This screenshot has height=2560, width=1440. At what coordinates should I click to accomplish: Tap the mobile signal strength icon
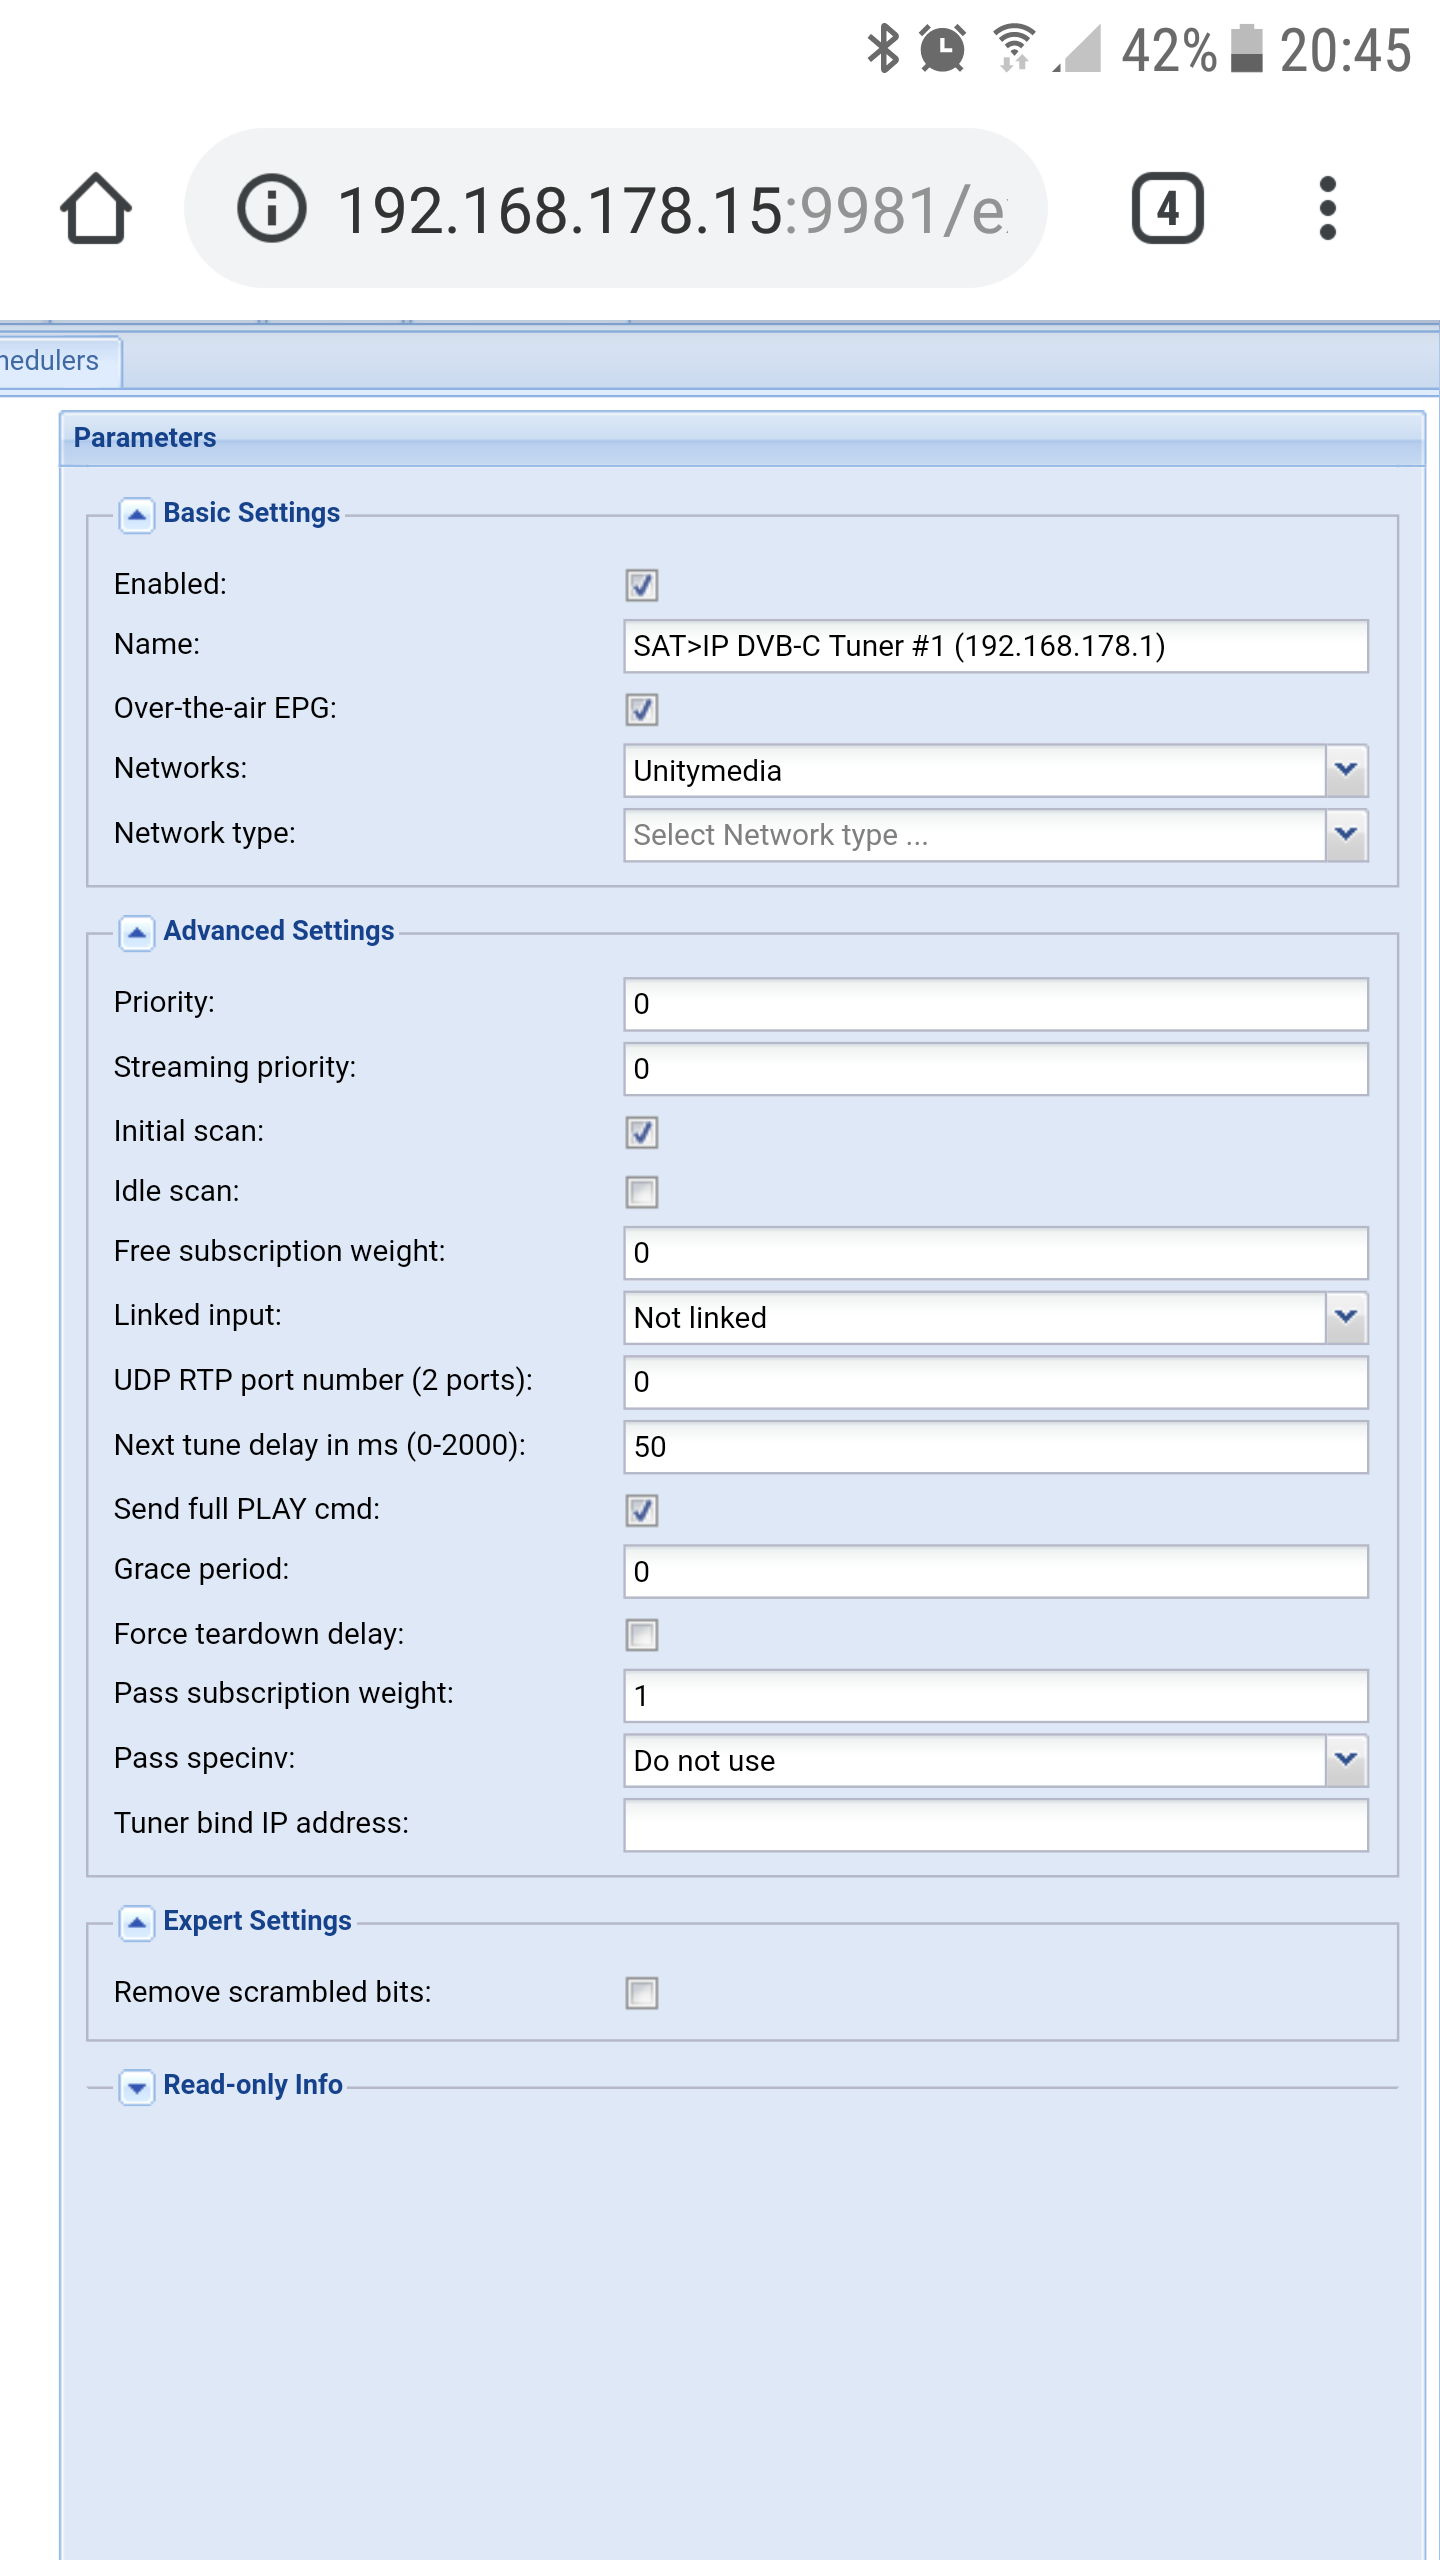click(1077, 49)
